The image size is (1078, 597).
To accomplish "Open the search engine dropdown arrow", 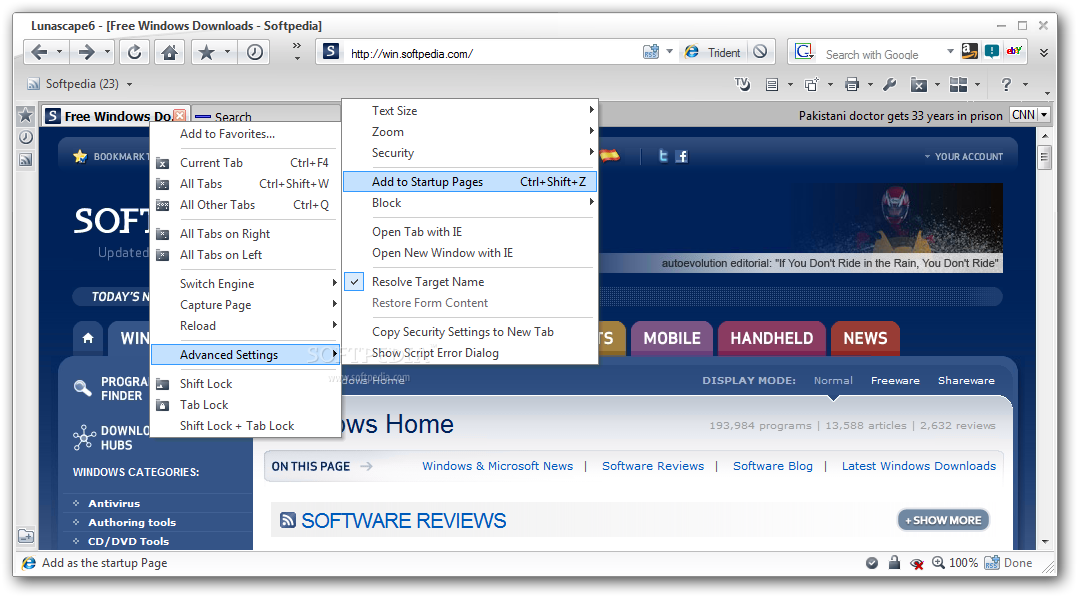I will coord(950,52).
